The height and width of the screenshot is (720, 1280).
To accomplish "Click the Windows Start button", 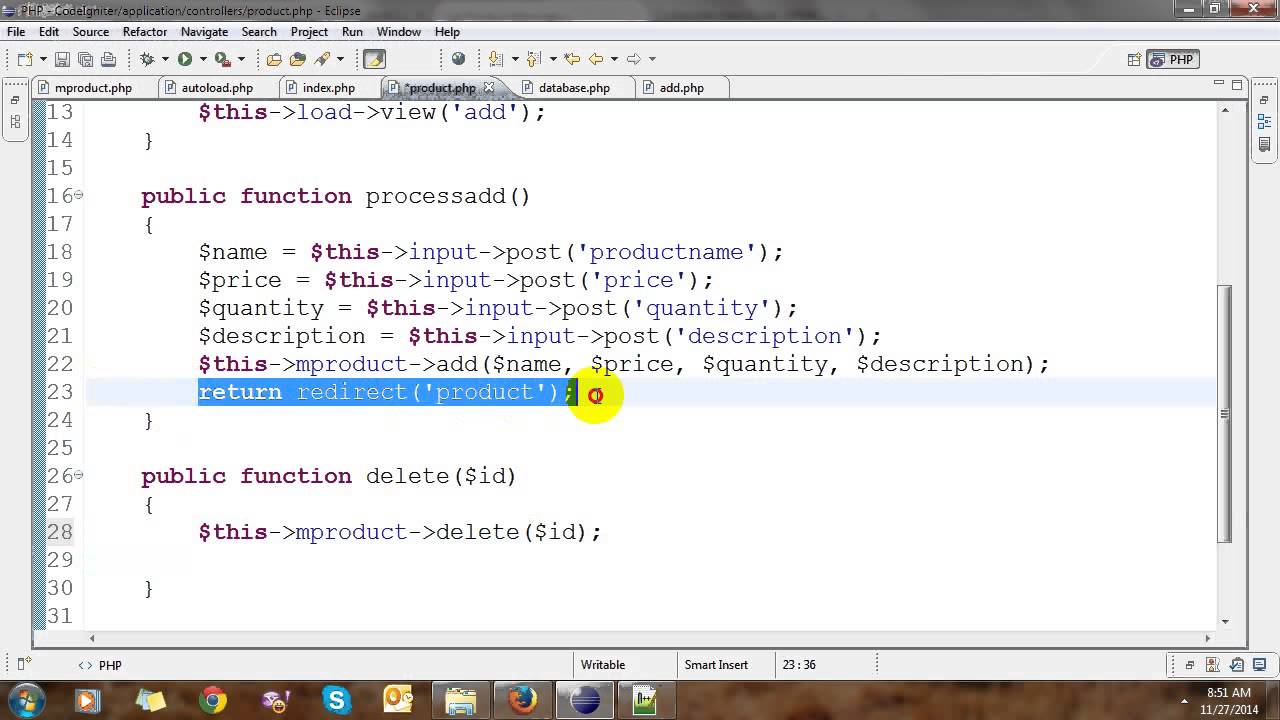I will (x=26, y=699).
